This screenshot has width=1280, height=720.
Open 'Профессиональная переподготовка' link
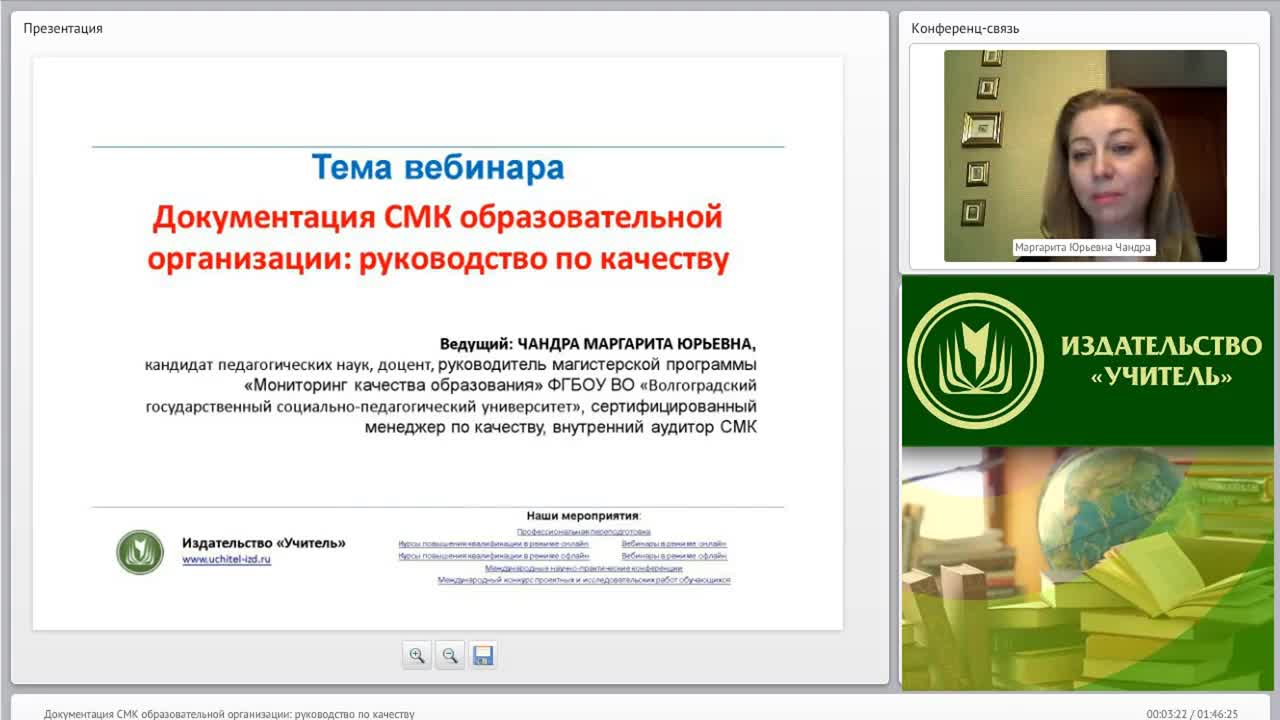click(x=584, y=532)
